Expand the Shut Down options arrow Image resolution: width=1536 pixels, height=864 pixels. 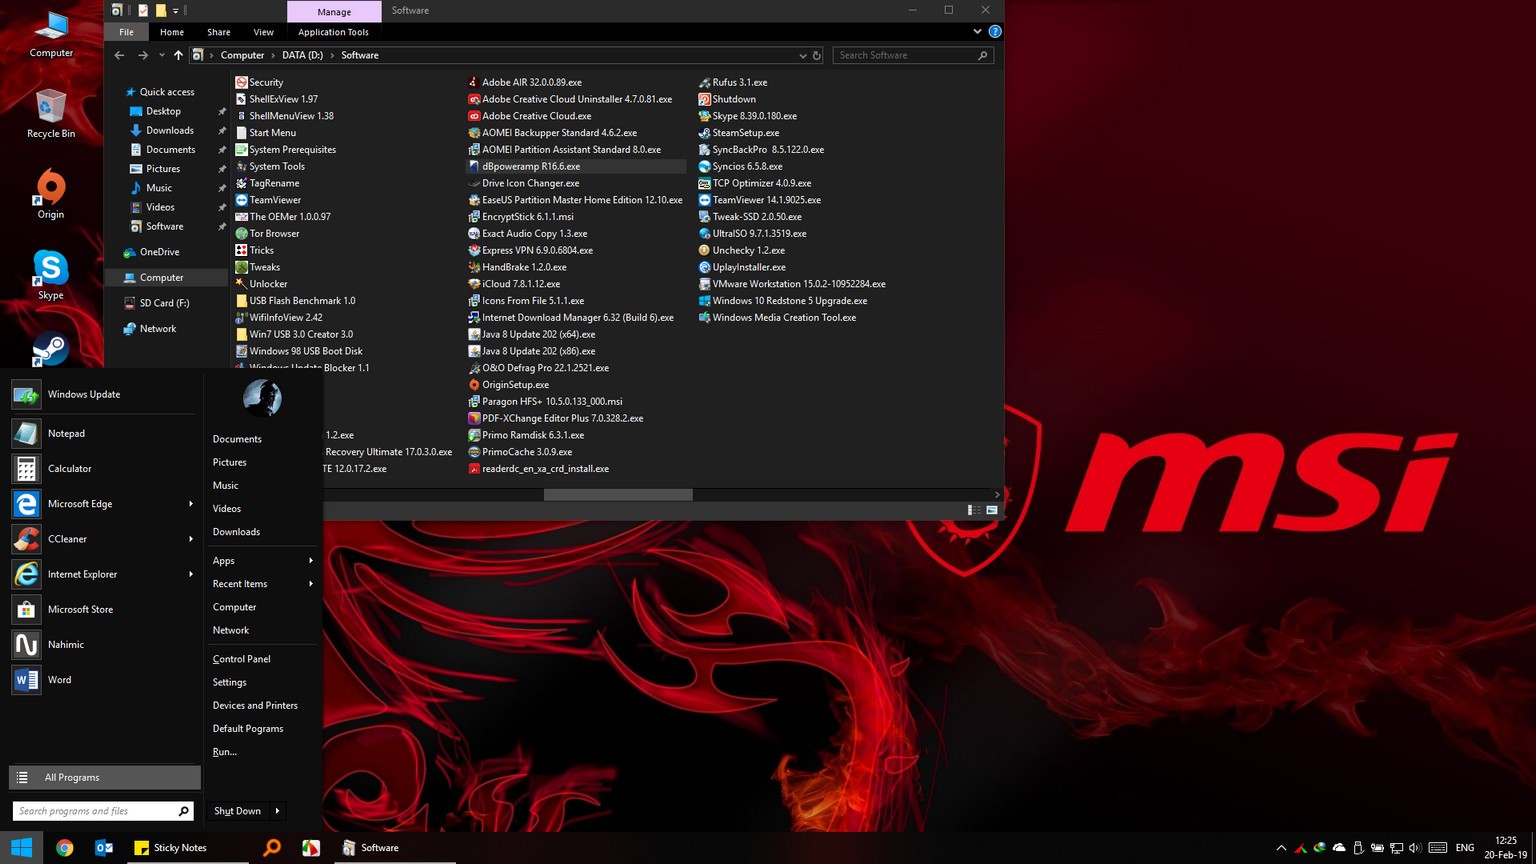pos(277,811)
